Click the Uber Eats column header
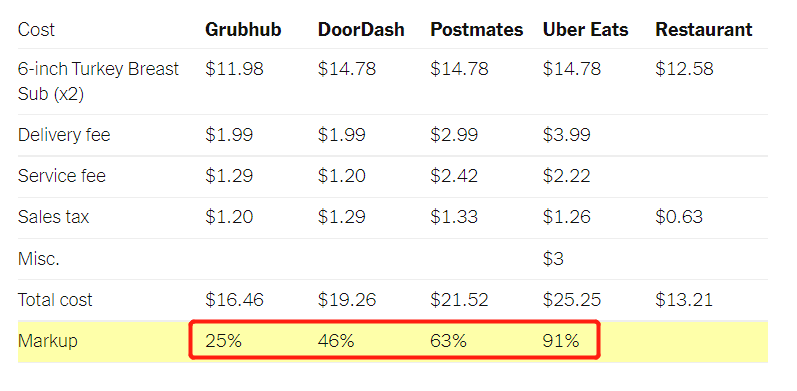The width and height of the screenshot is (797, 391). (585, 29)
